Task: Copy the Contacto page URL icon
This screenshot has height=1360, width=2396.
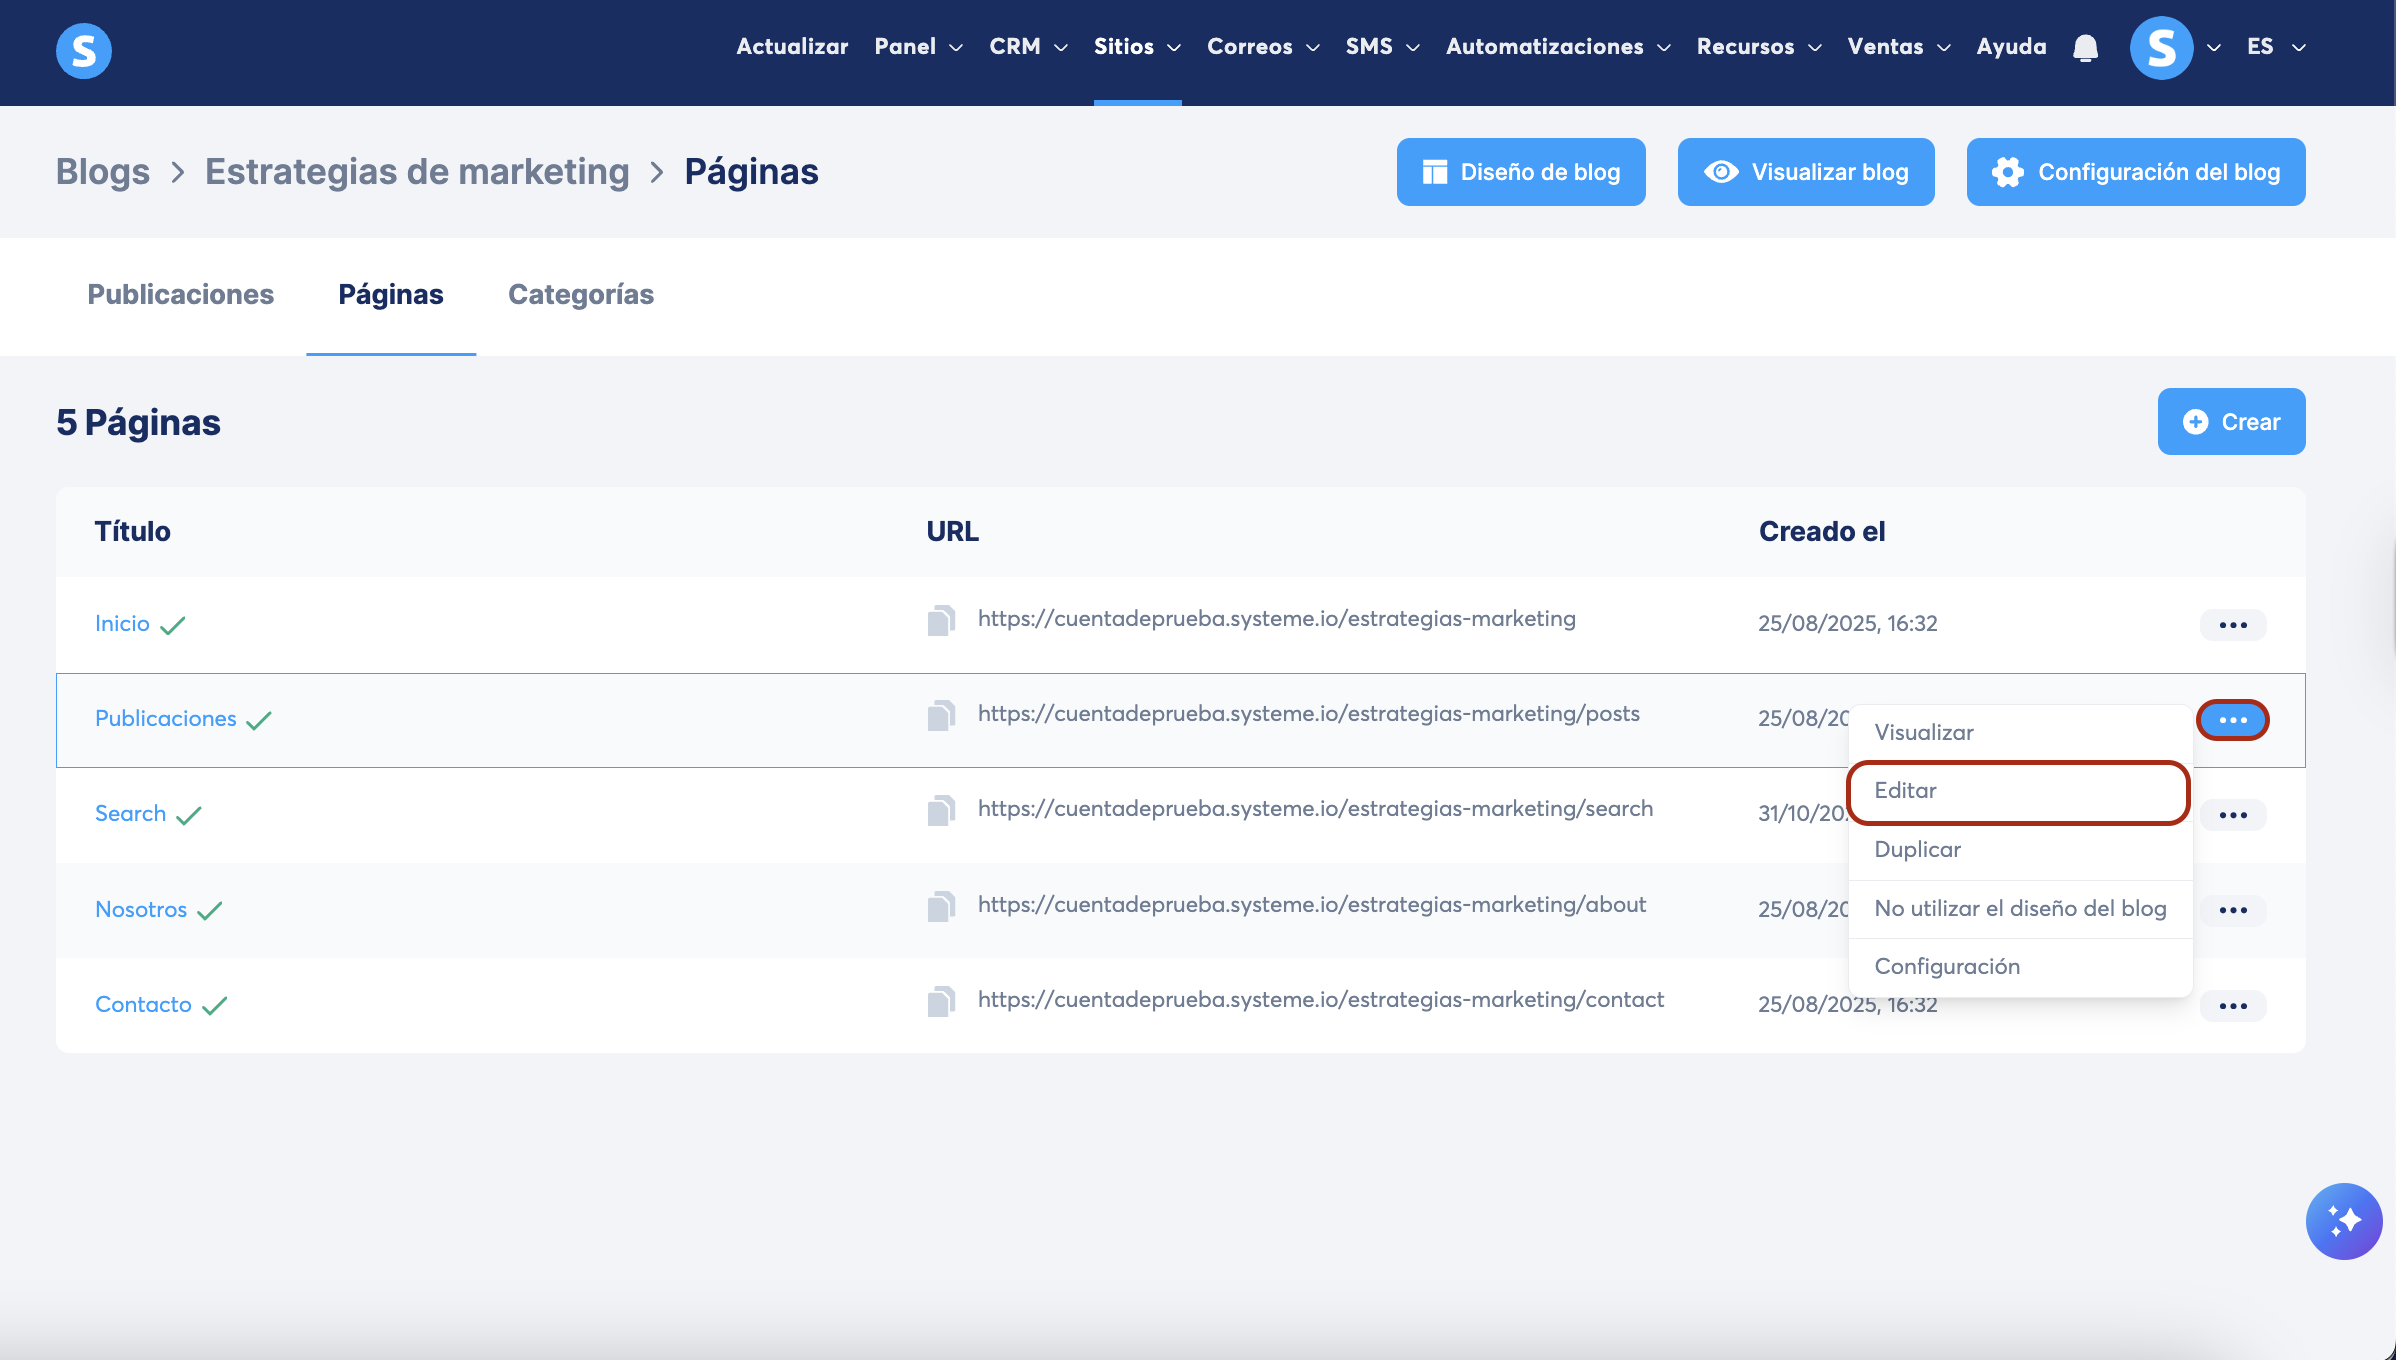Action: point(941,1002)
